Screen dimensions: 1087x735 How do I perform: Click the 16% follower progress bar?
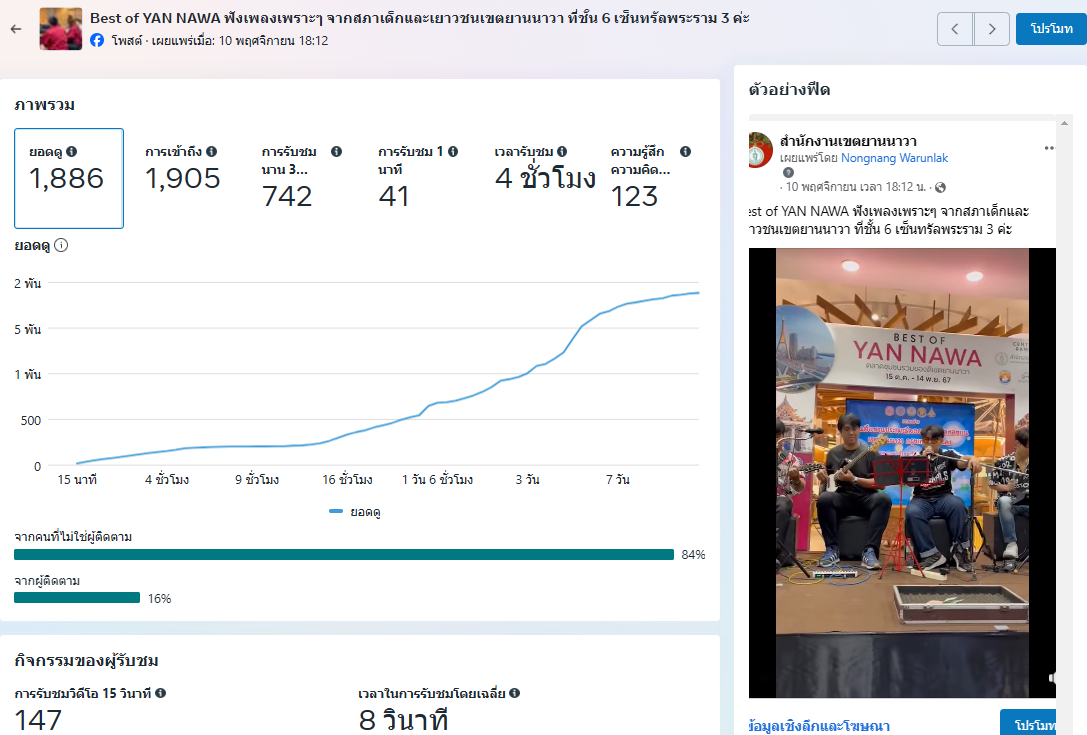click(x=77, y=598)
